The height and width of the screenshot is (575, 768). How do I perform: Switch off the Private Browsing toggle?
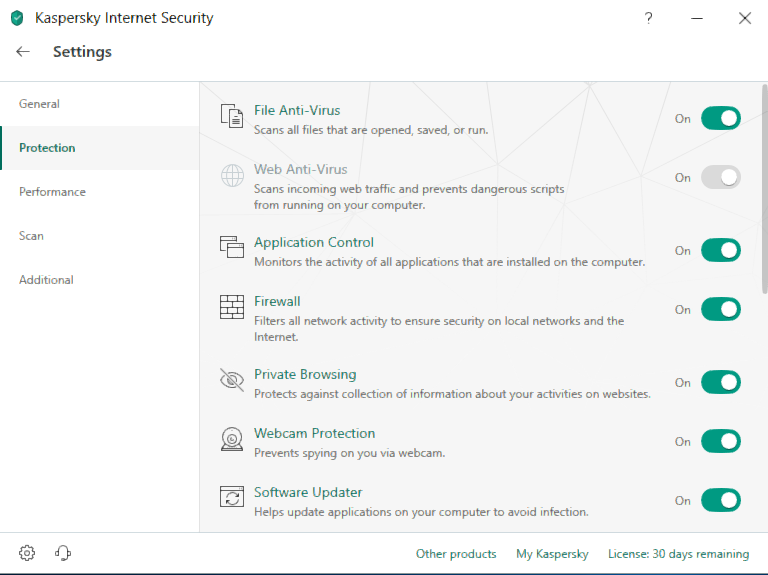point(720,382)
